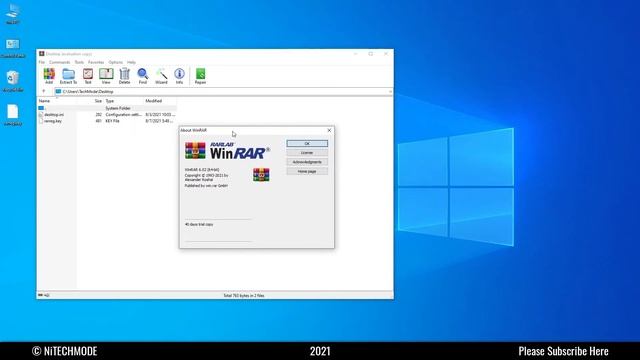Select the "KEY File" type cell
Screen dimensions: 640x360
tap(112, 121)
